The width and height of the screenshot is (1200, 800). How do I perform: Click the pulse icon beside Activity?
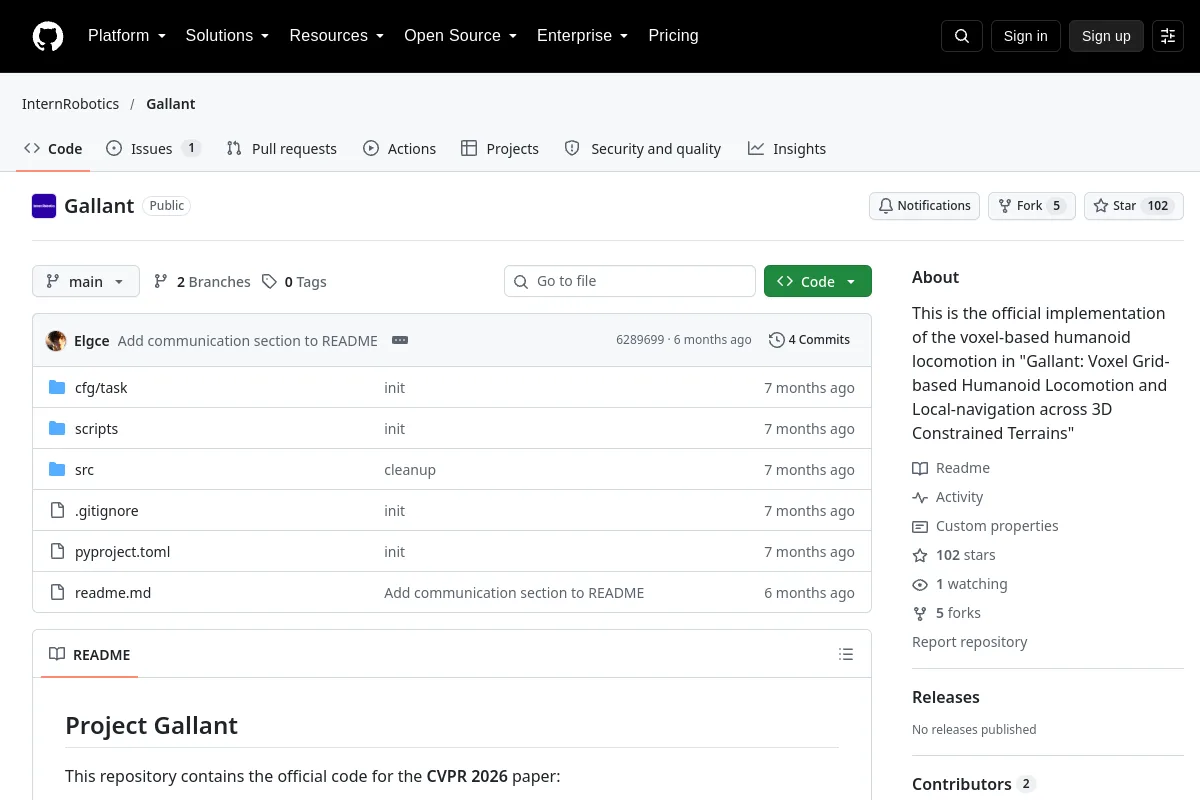920,497
